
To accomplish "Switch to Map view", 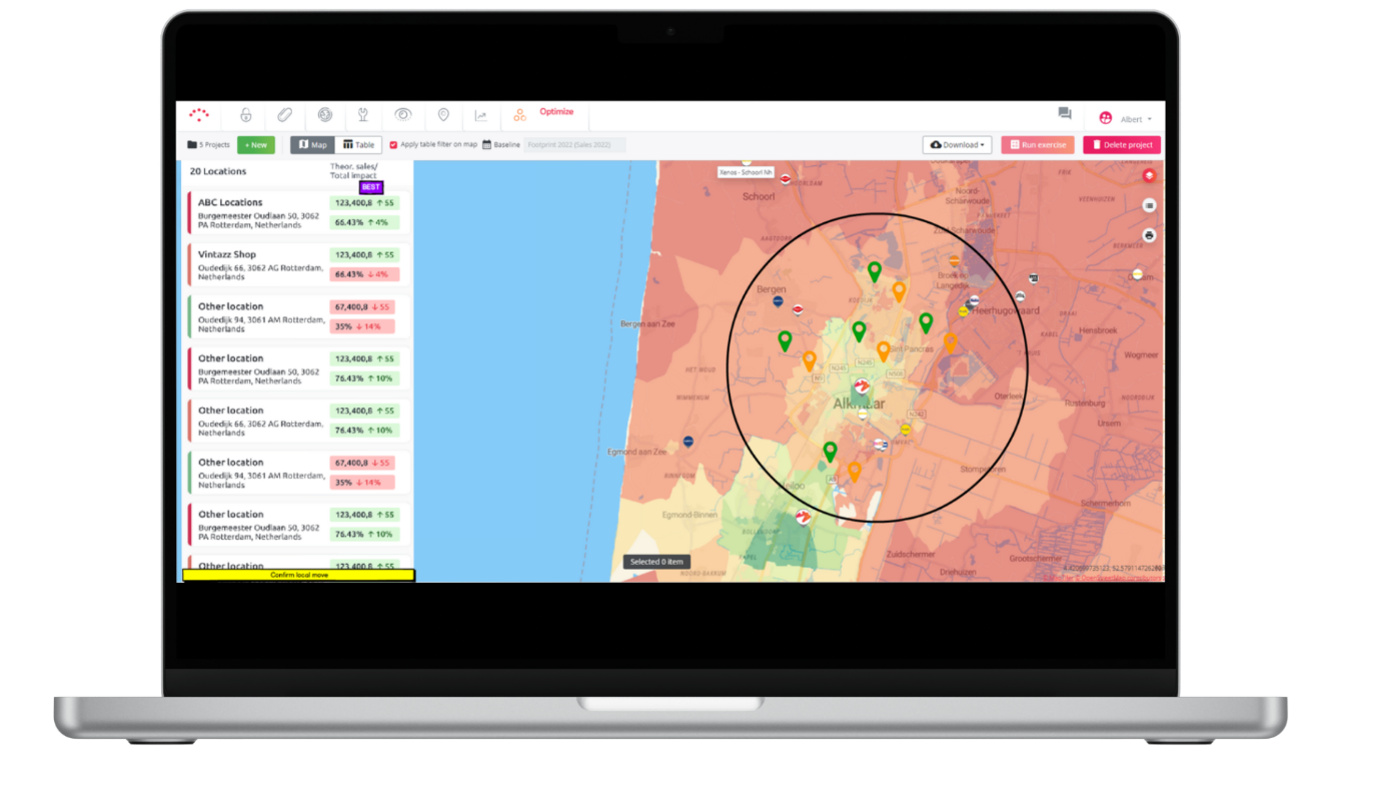I will click(312, 145).
